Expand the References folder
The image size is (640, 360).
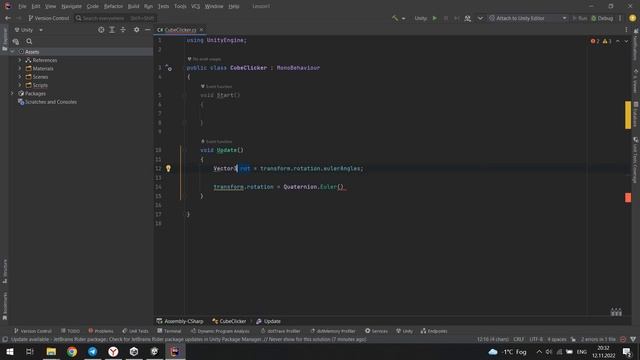click(x=20, y=60)
